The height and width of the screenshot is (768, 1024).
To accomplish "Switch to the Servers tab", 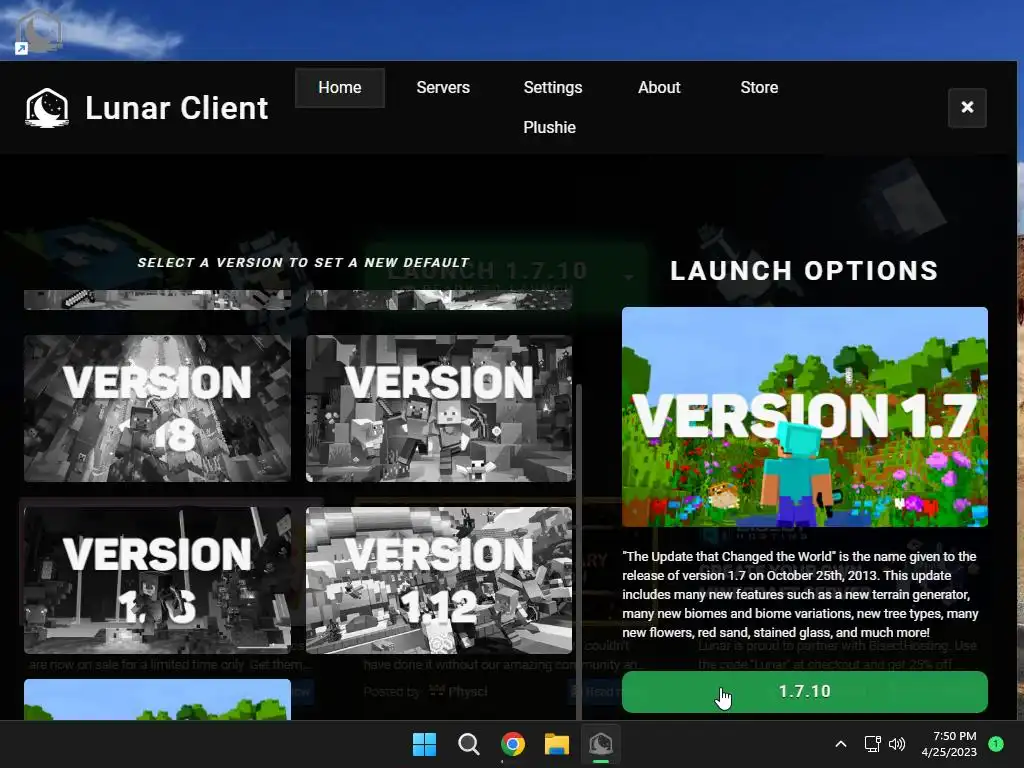I will tap(443, 88).
